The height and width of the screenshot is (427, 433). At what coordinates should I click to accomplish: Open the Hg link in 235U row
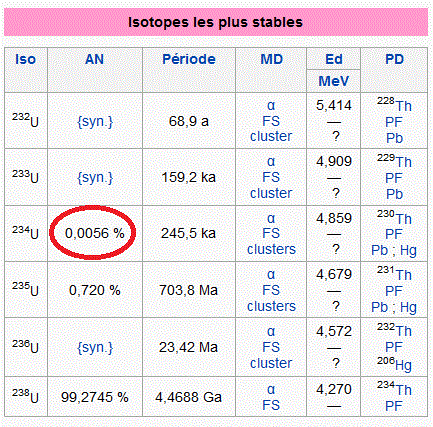click(408, 308)
